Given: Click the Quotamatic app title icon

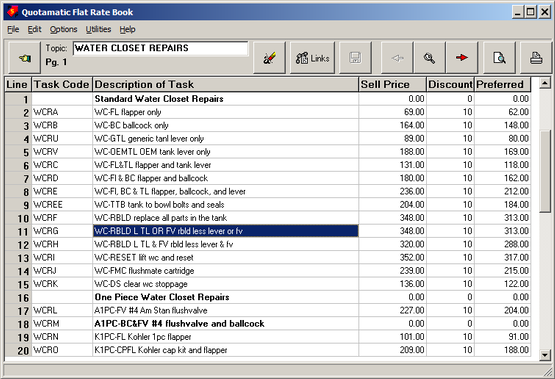Looking at the screenshot, I should tap(12, 12).
